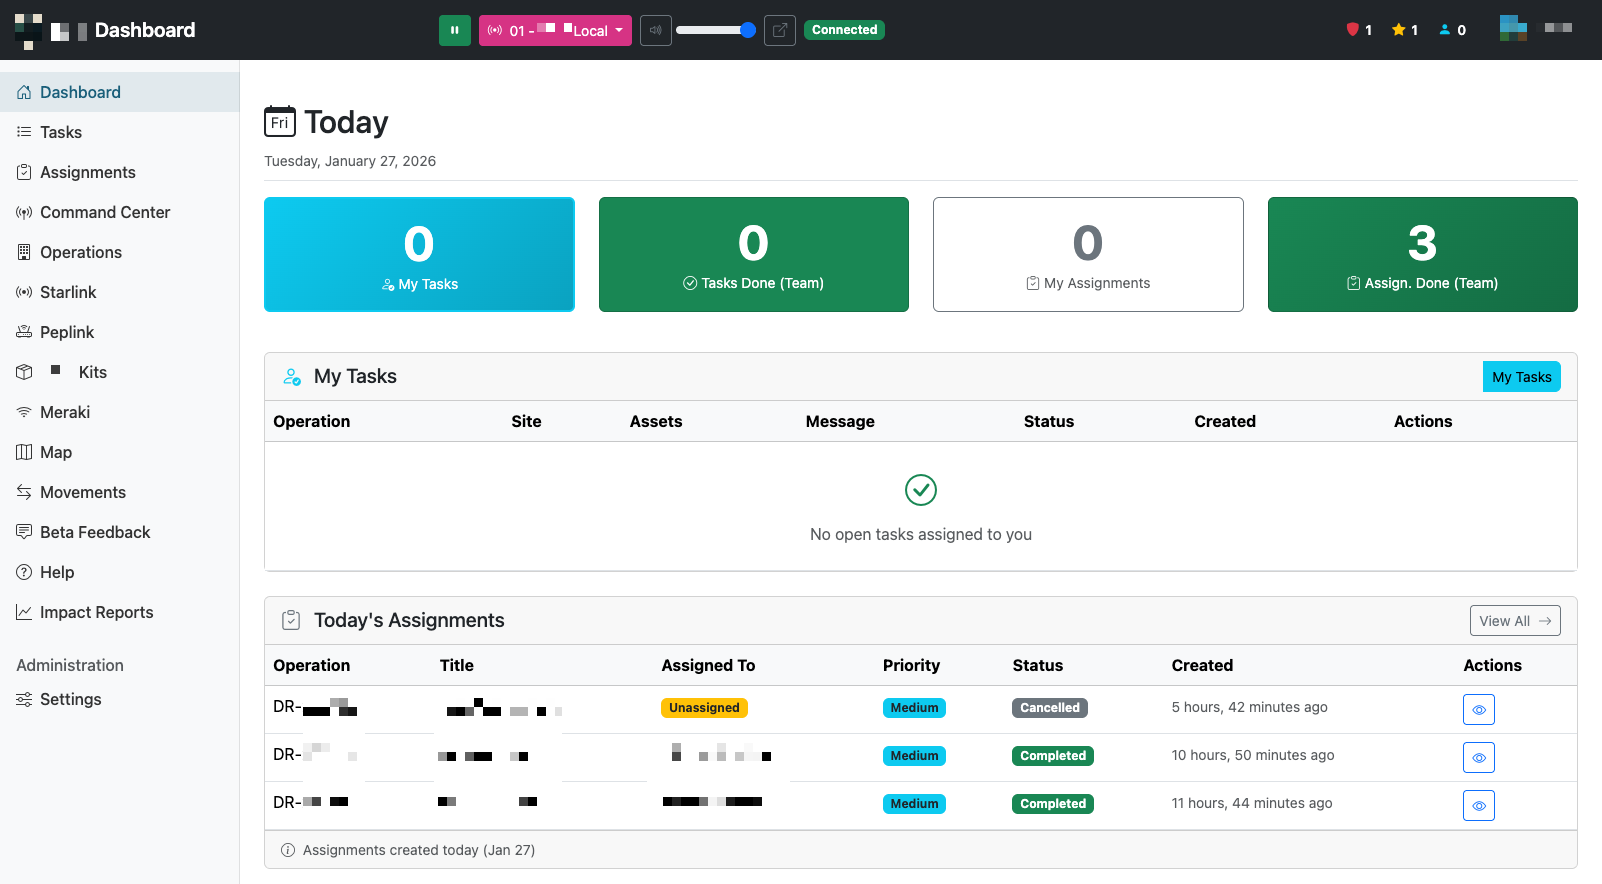Open the 01 - Local channel dropdown
The height and width of the screenshot is (884, 1602).
click(555, 30)
